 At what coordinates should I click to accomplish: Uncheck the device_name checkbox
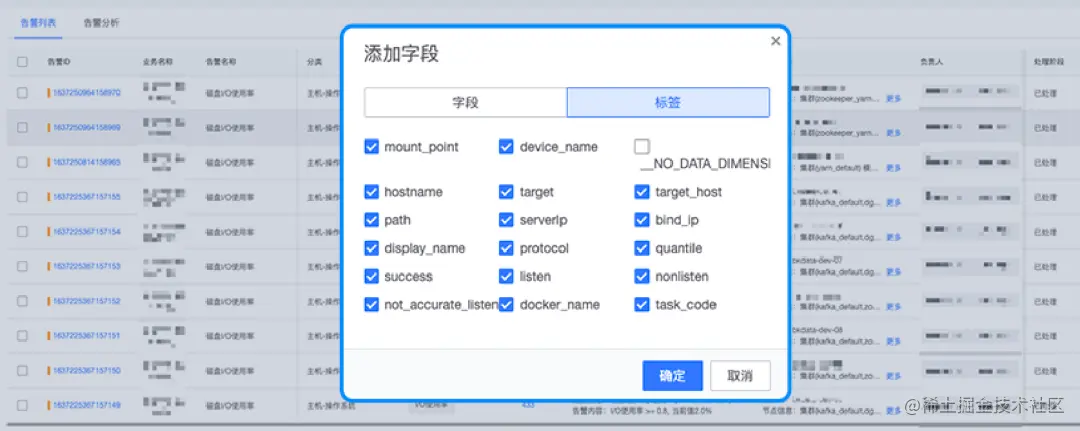pyautogui.click(x=506, y=147)
